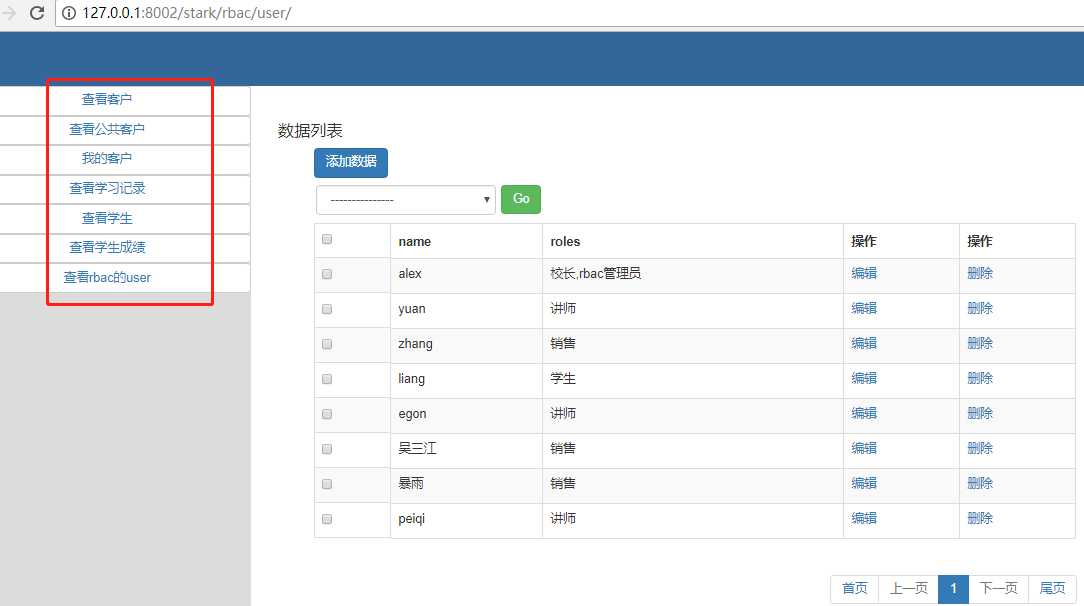
Task: Open 查看客户 in the sidebar
Action: click(x=106, y=100)
